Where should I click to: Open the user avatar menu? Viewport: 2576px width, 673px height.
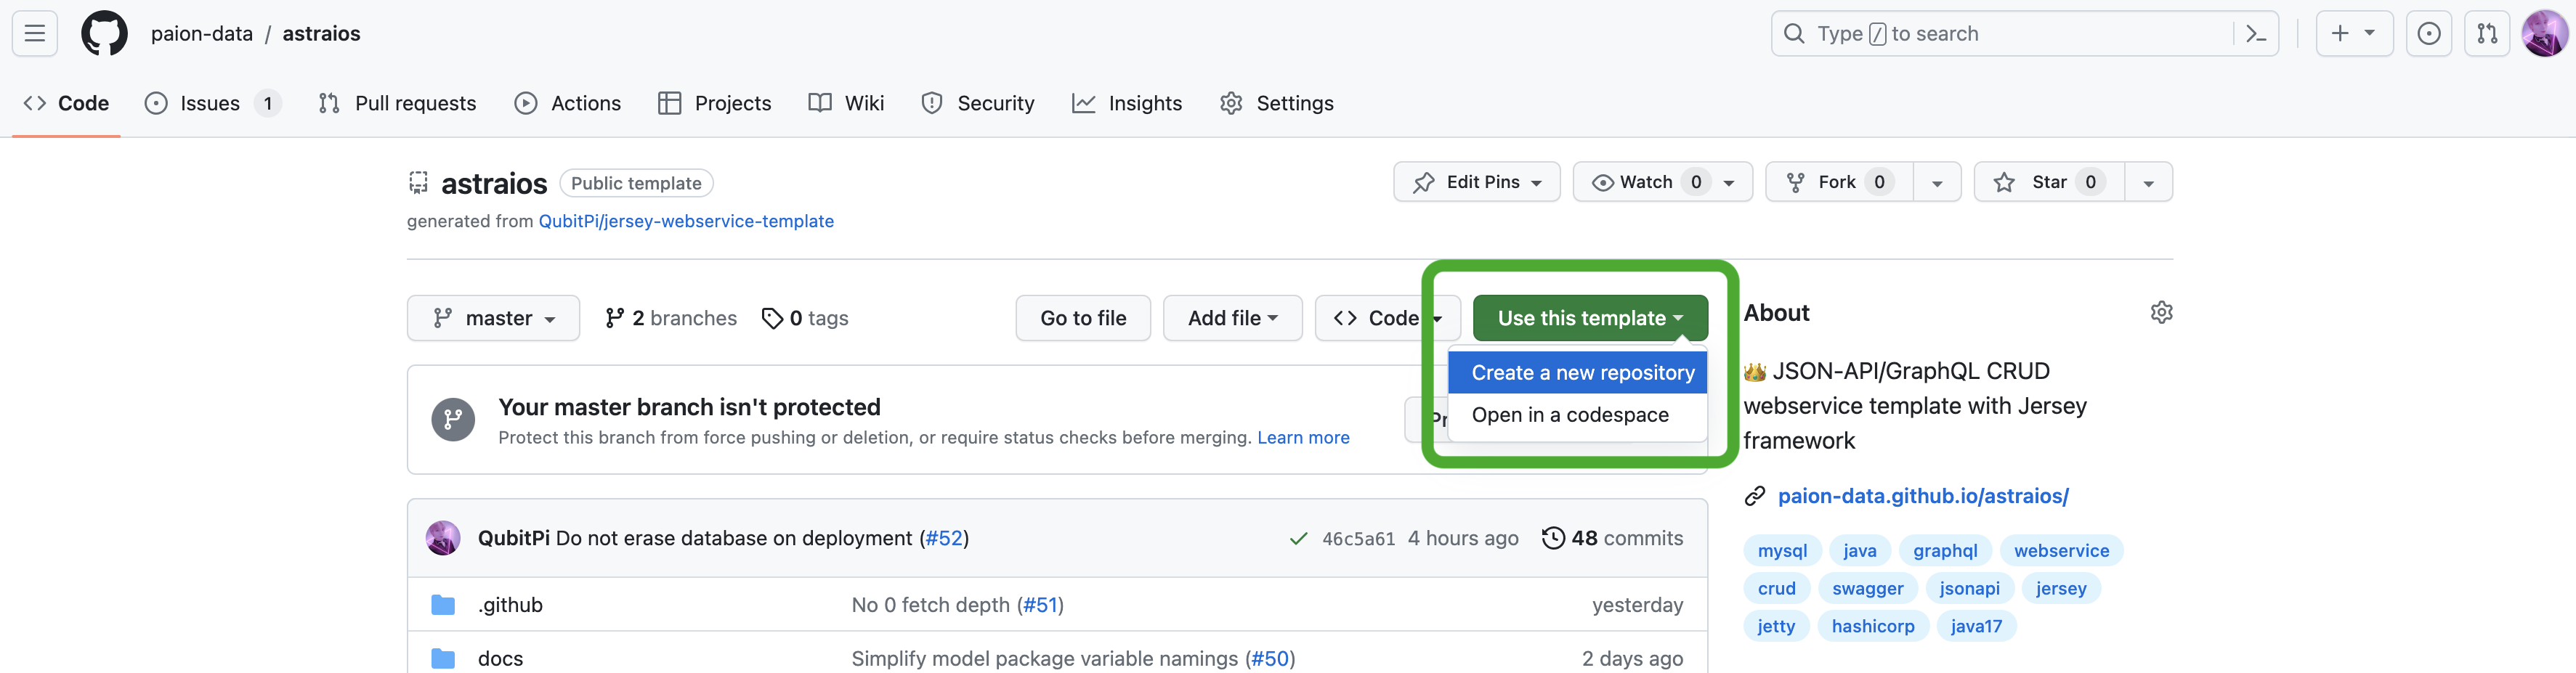(2544, 34)
